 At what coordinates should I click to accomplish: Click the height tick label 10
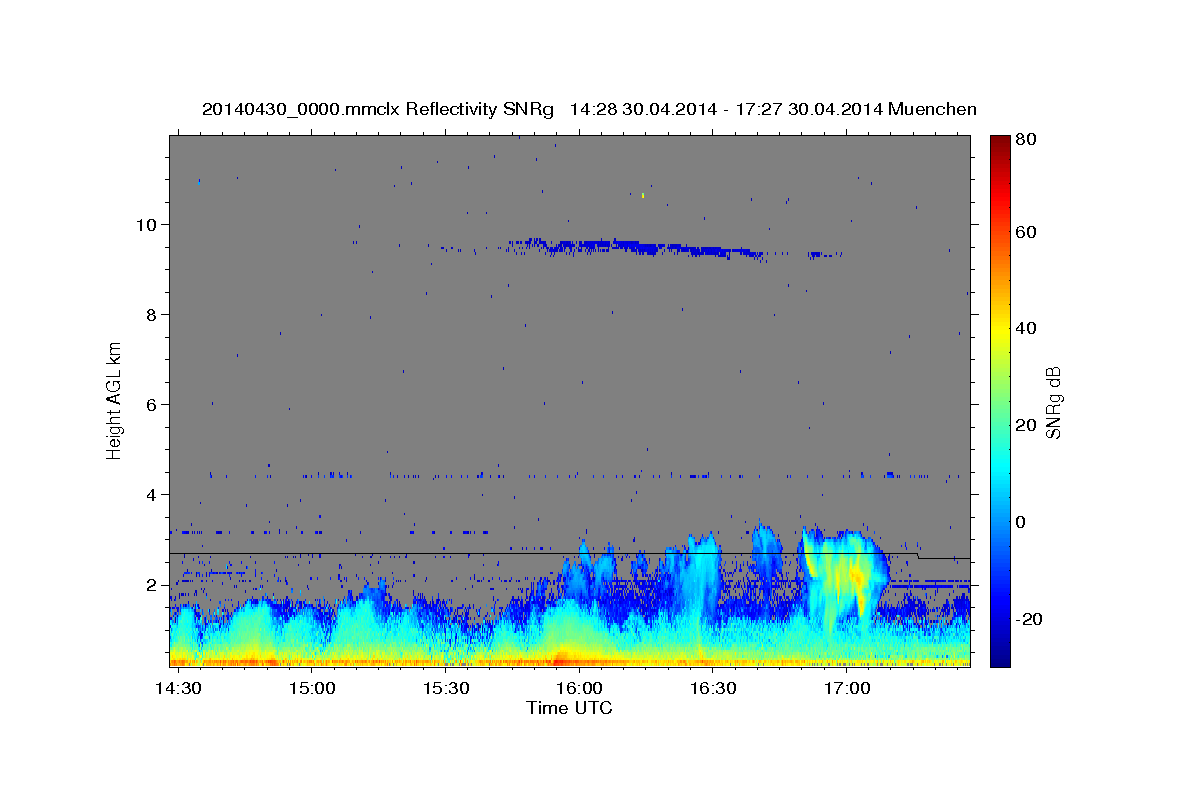[147, 224]
